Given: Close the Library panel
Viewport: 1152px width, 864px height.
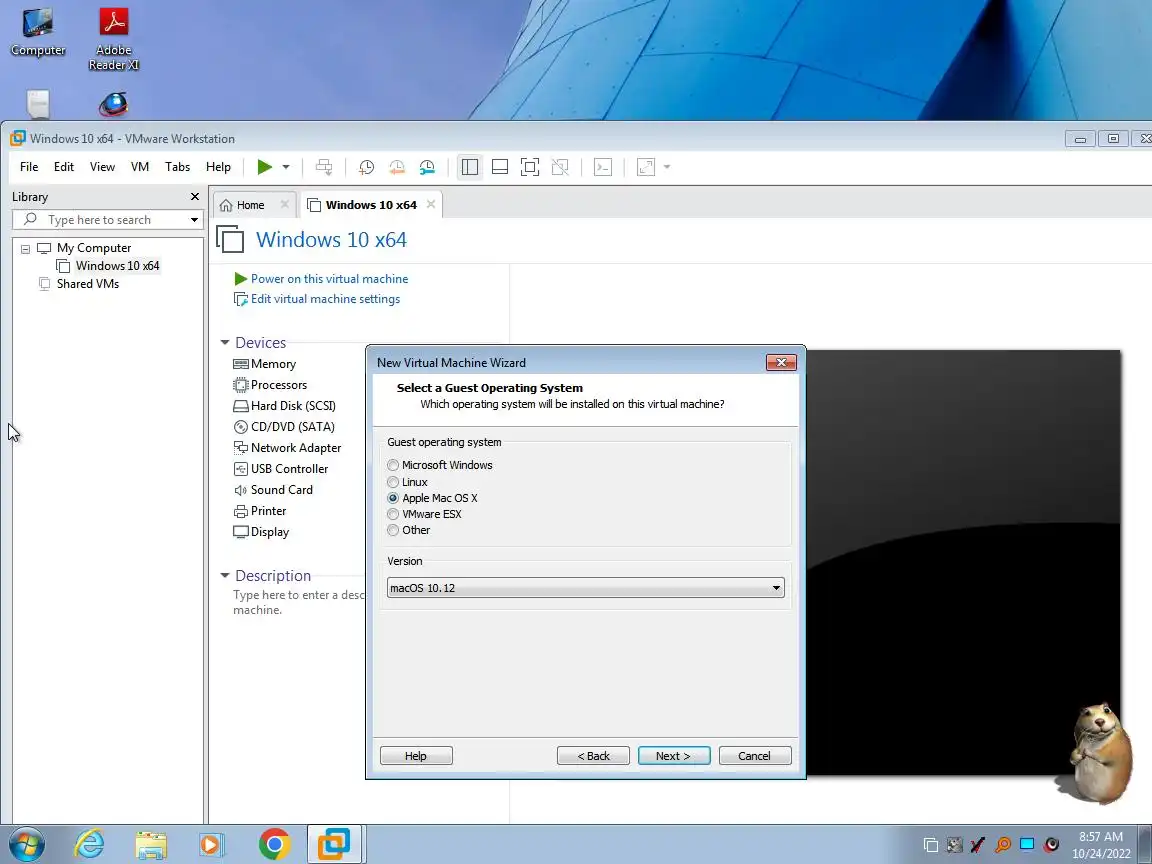Looking at the screenshot, I should [x=195, y=196].
